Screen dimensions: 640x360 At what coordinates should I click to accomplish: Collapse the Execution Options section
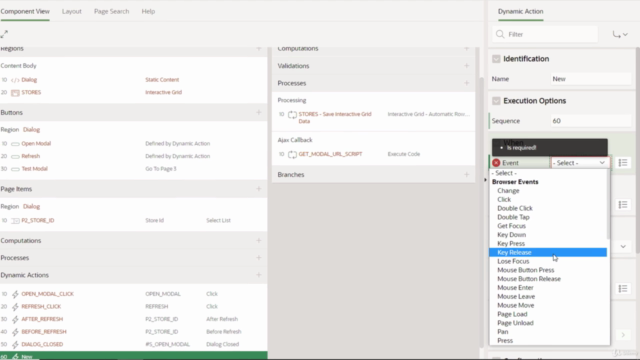click(496, 101)
